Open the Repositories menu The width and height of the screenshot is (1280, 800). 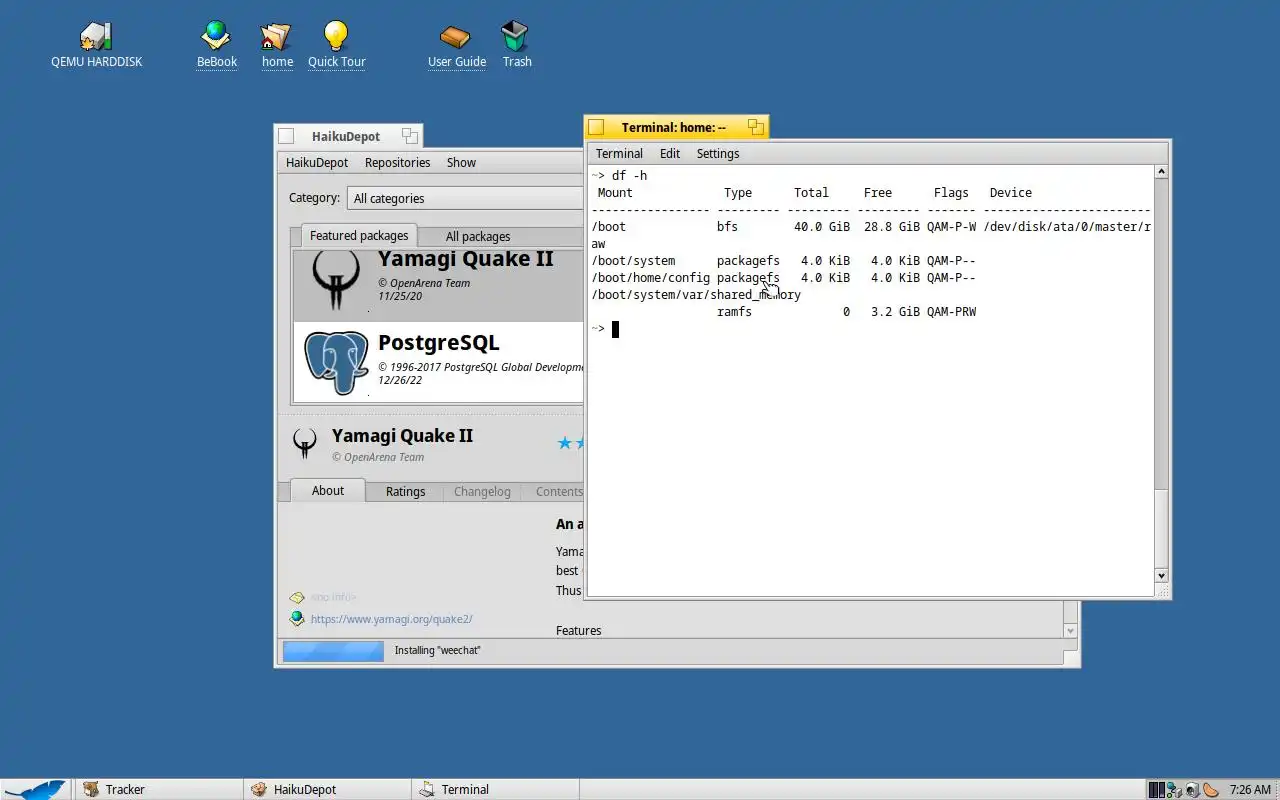397,162
